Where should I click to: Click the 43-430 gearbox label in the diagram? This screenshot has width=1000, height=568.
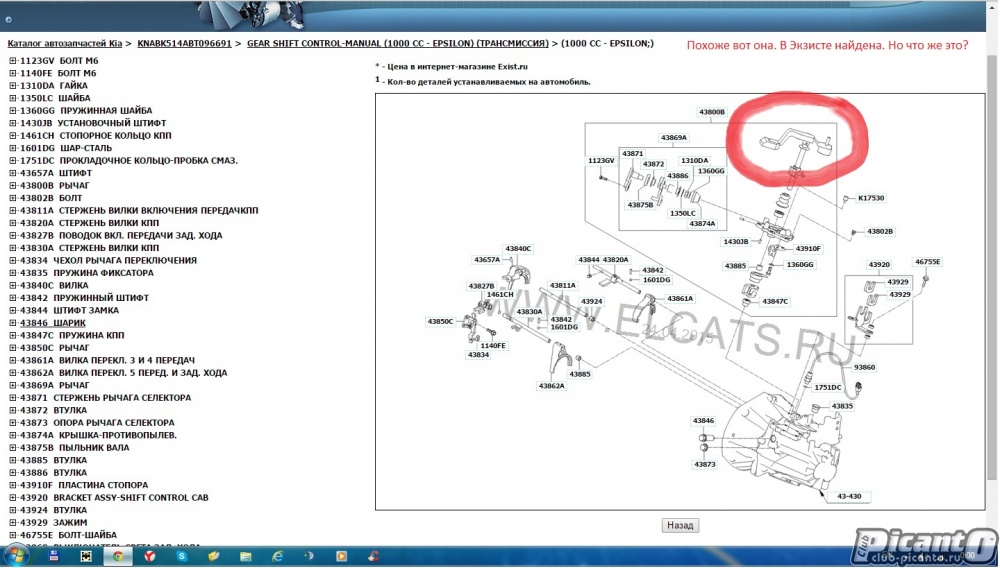click(849, 496)
